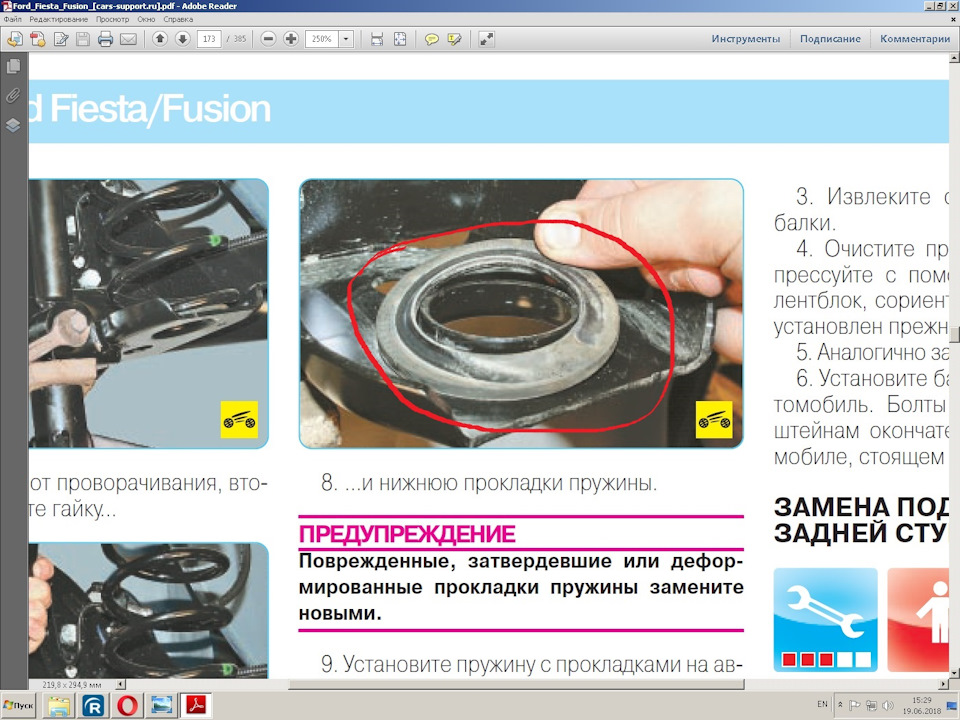
Task: Click the spring gasket photo with hand
Action: 521,313
